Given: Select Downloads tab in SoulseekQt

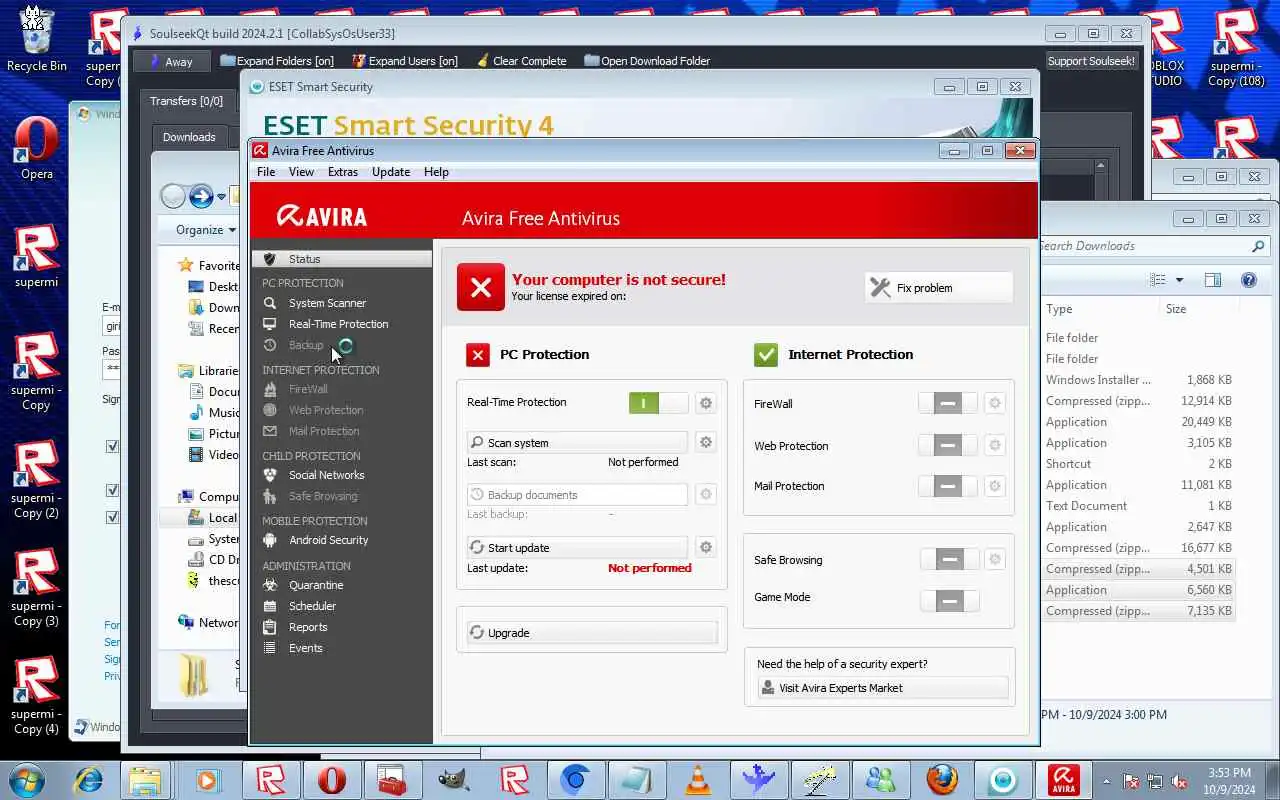Looking at the screenshot, I should click(x=189, y=137).
